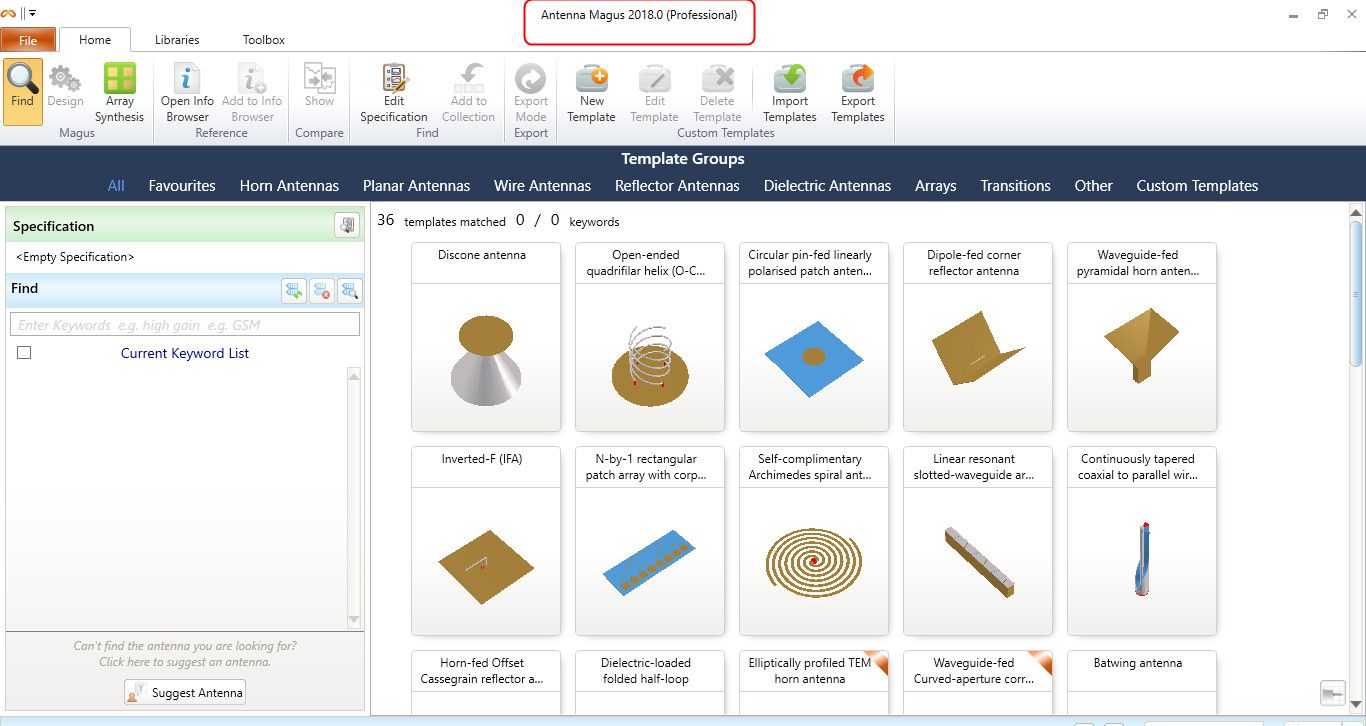
Task: Switch to the Toolbox ribbon tab
Action: [264, 40]
